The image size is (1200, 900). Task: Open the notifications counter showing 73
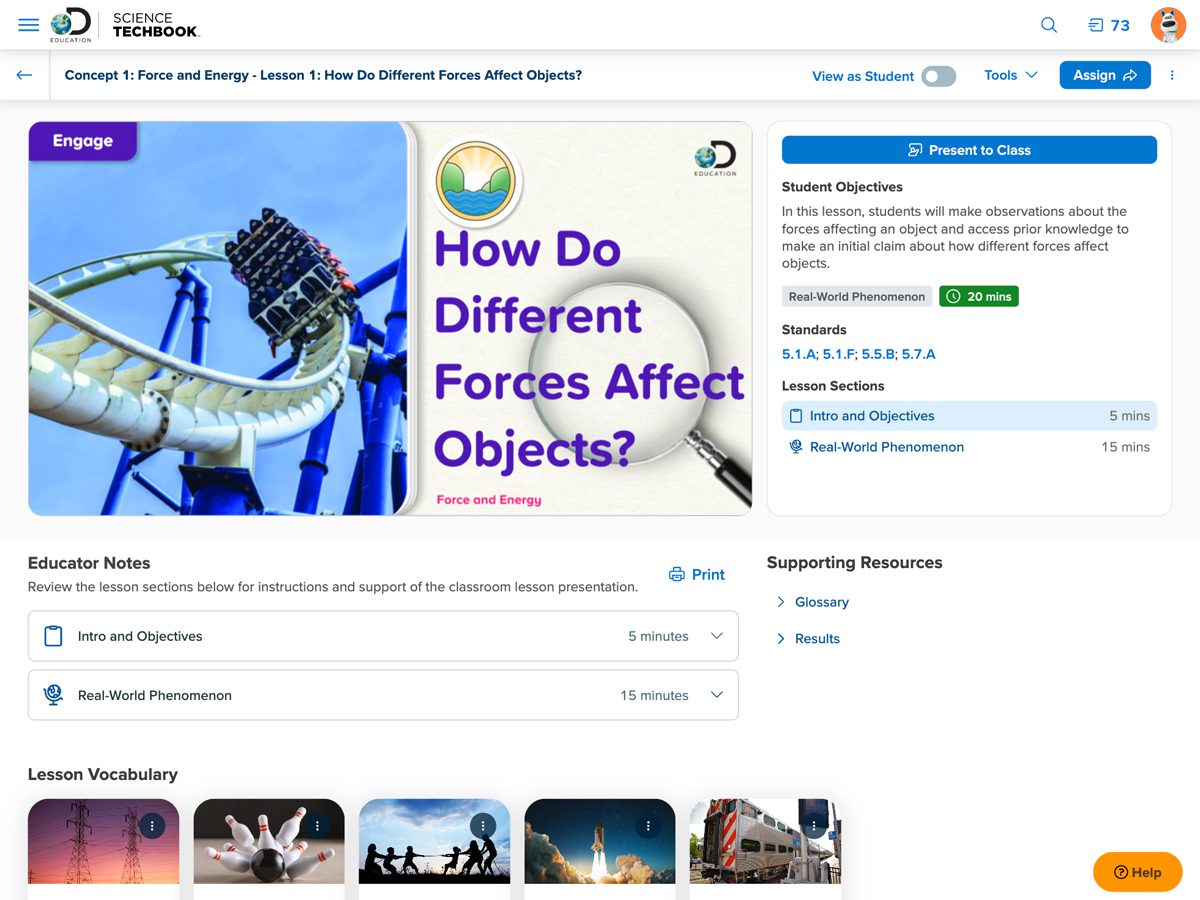click(1109, 25)
